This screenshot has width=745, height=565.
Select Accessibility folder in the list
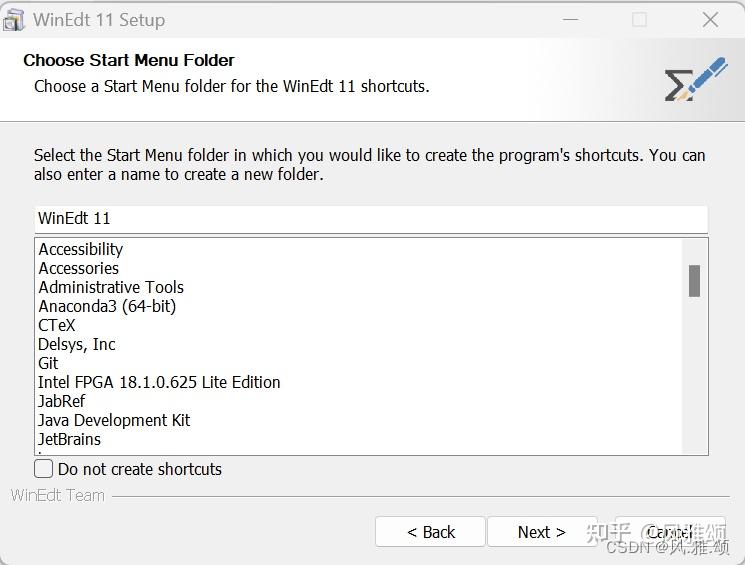(x=81, y=249)
